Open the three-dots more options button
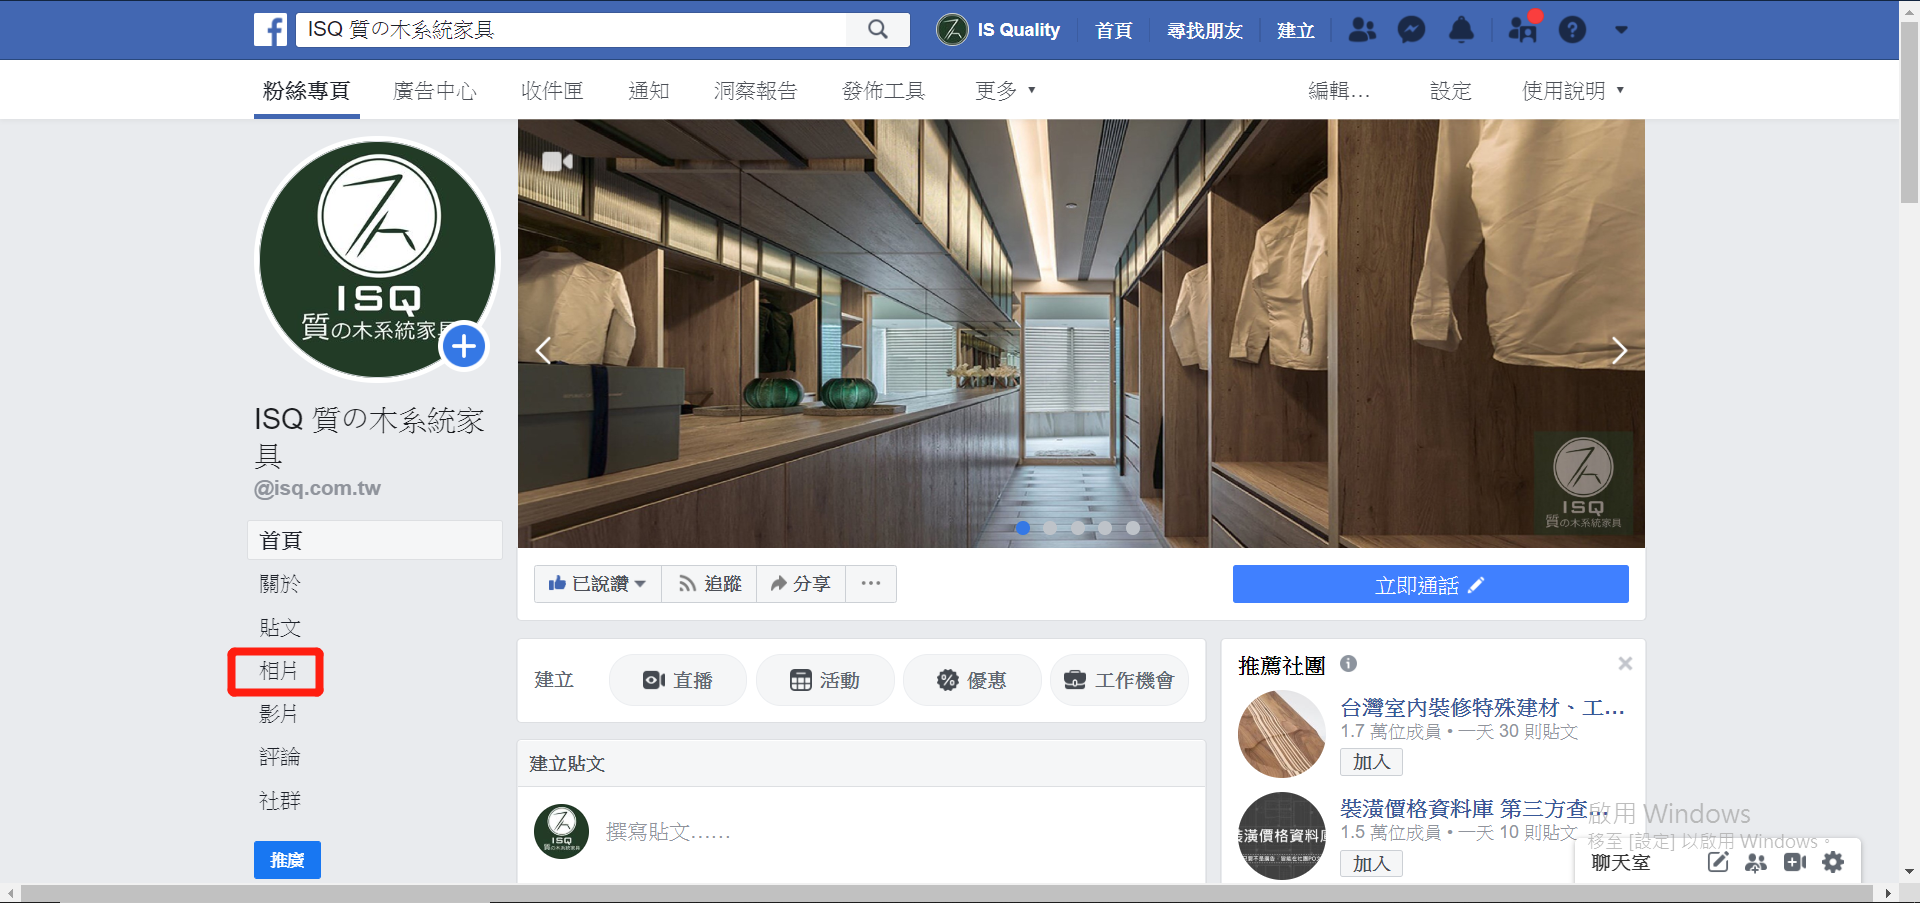1920x903 pixels. pos(871,584)
